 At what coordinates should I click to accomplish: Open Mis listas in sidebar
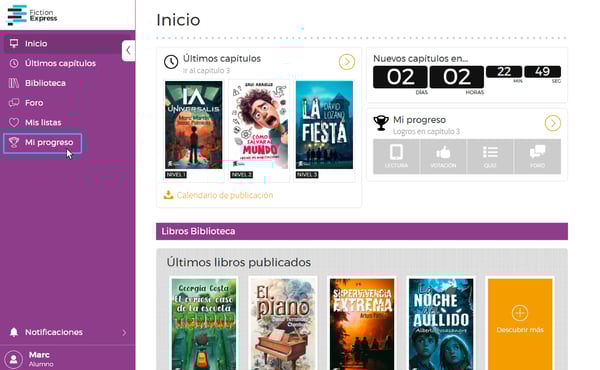(43, 122)
